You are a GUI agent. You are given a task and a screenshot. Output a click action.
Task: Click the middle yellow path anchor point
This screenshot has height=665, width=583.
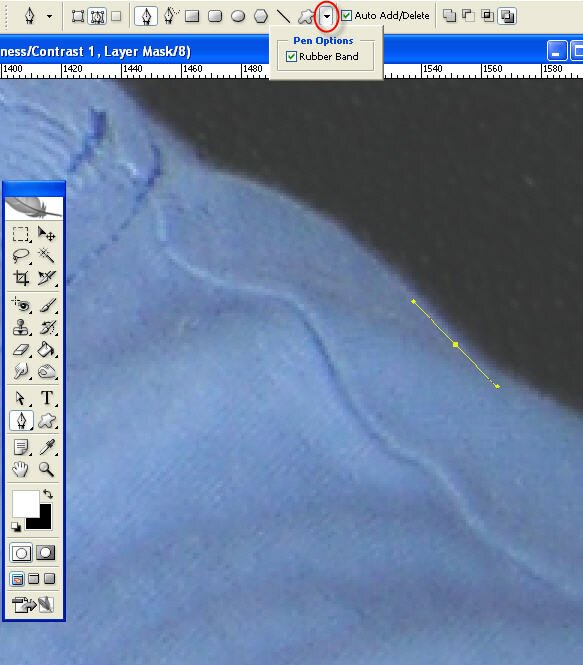[x=455, y=344]
